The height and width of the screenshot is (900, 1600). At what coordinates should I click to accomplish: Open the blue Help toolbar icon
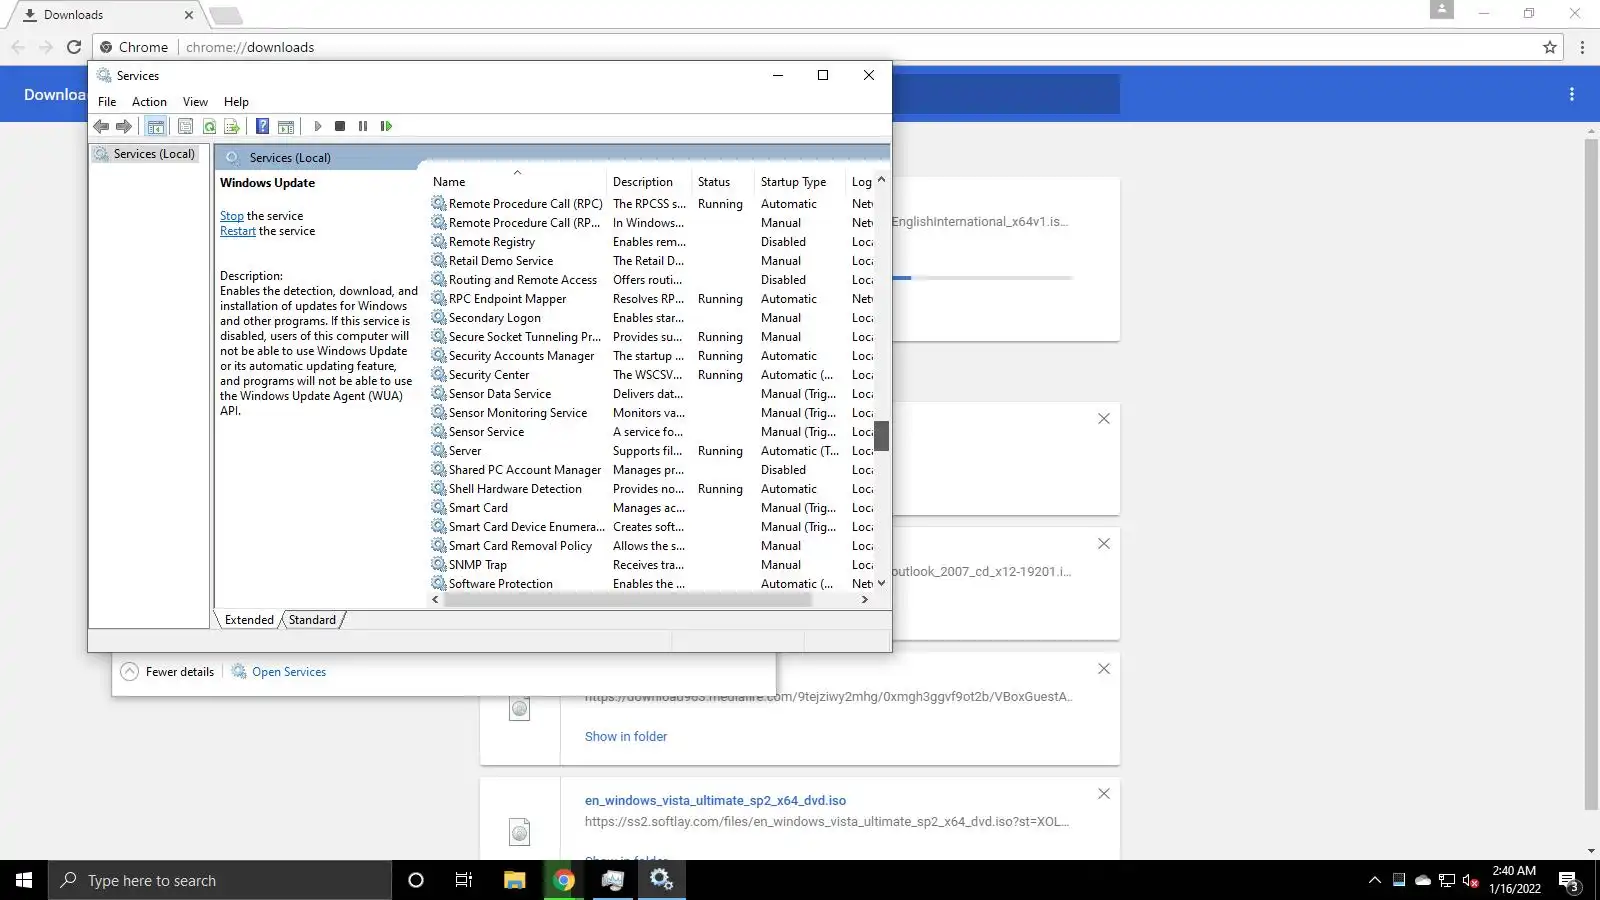tap(262, 126)
